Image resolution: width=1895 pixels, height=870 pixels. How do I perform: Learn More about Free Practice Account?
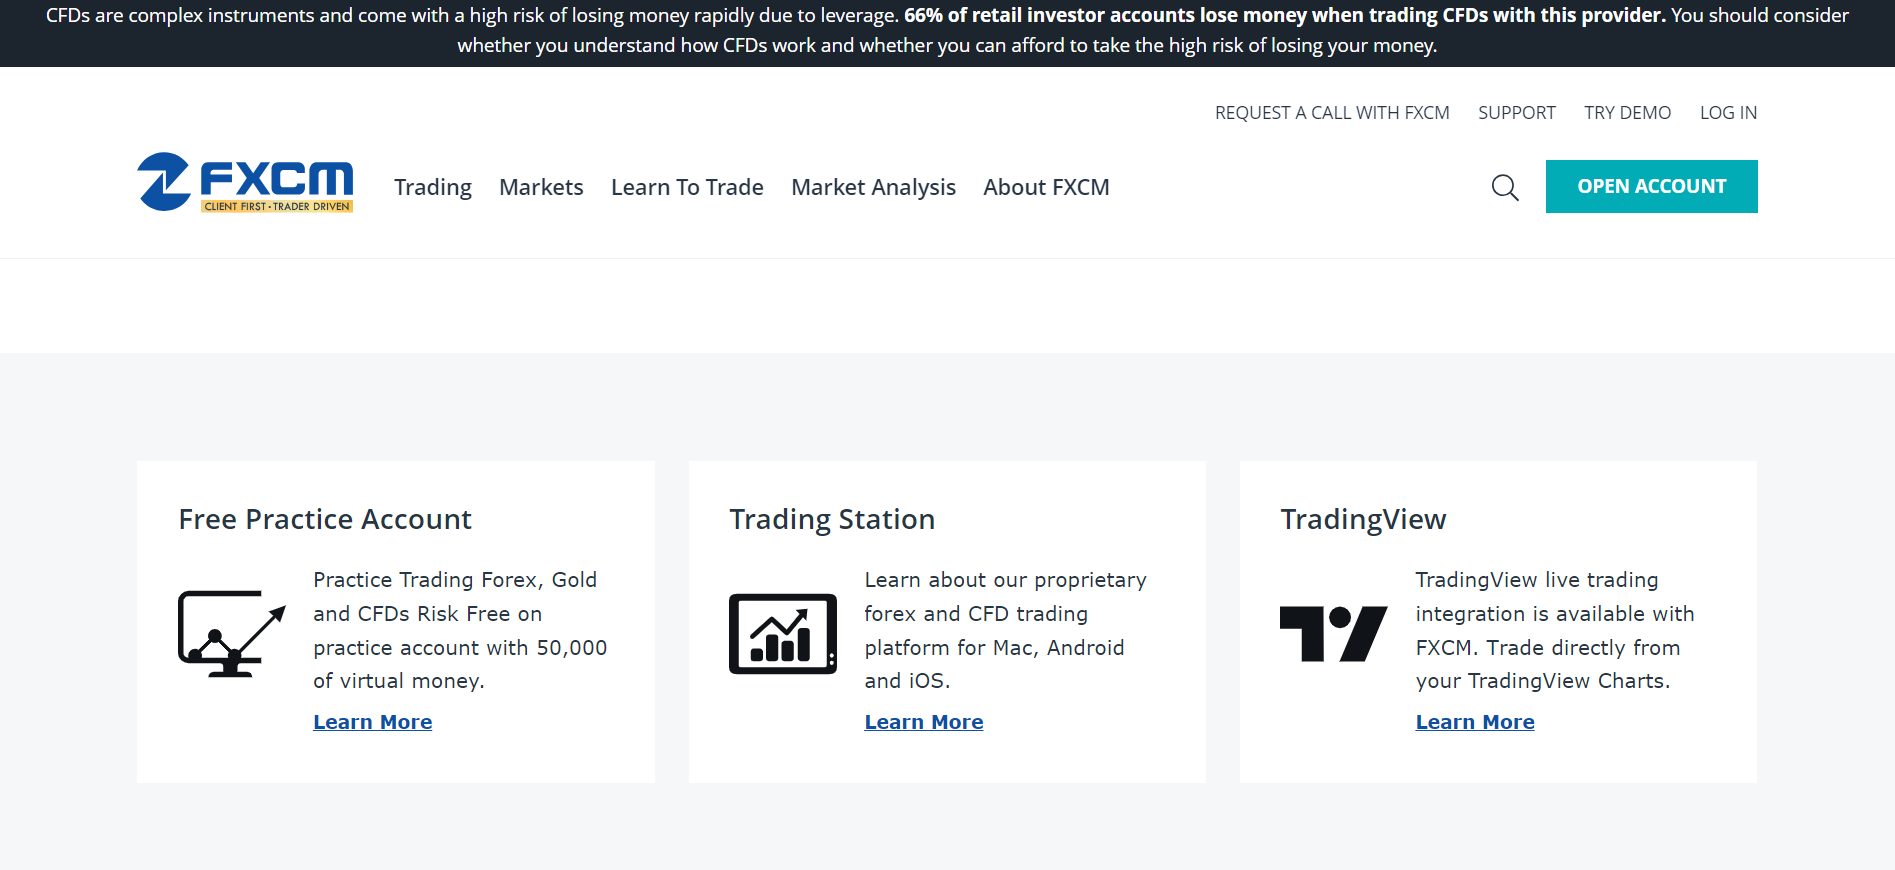(373, 722)
